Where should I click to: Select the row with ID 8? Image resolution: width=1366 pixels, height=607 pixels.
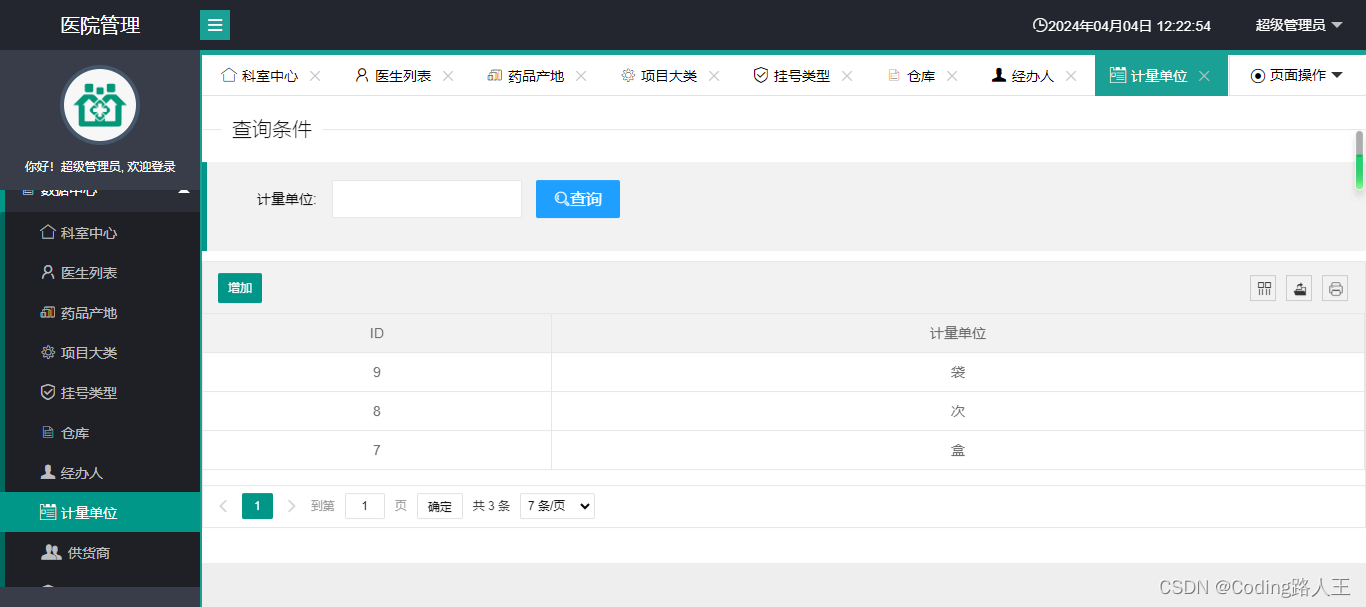[x=784, y=411]
